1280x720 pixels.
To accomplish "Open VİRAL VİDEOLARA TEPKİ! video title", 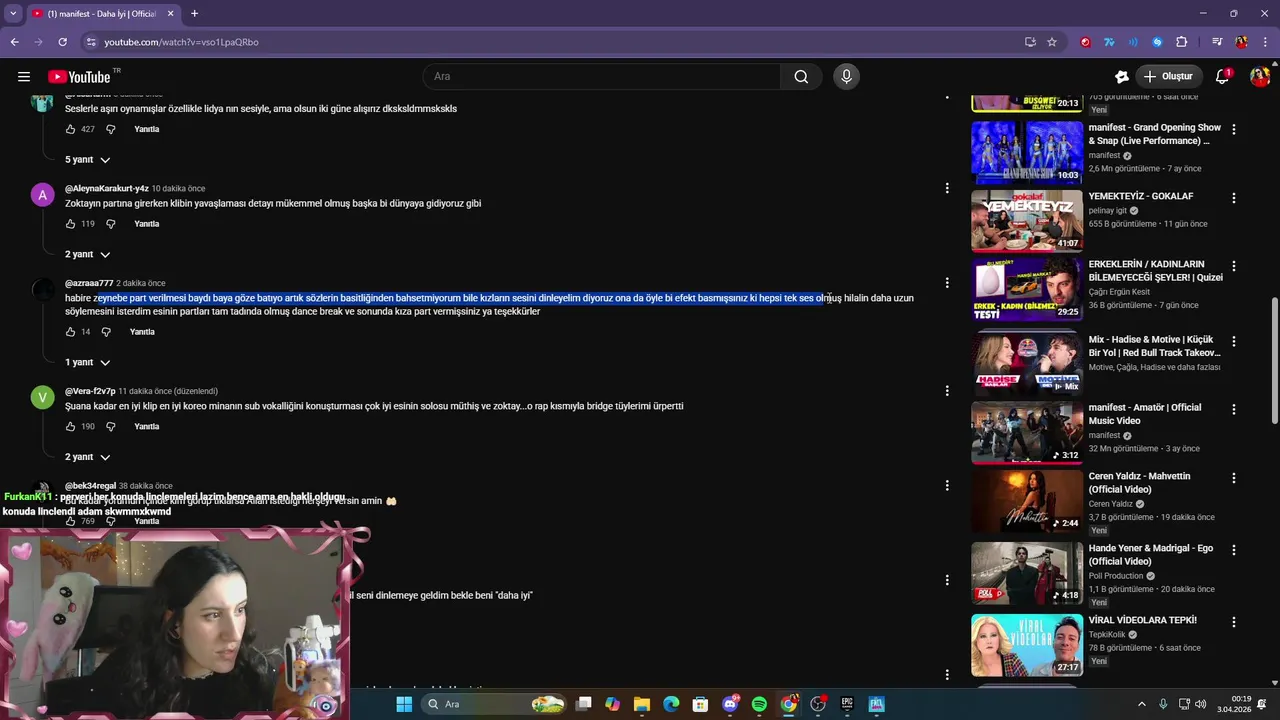I will 1142,620.
